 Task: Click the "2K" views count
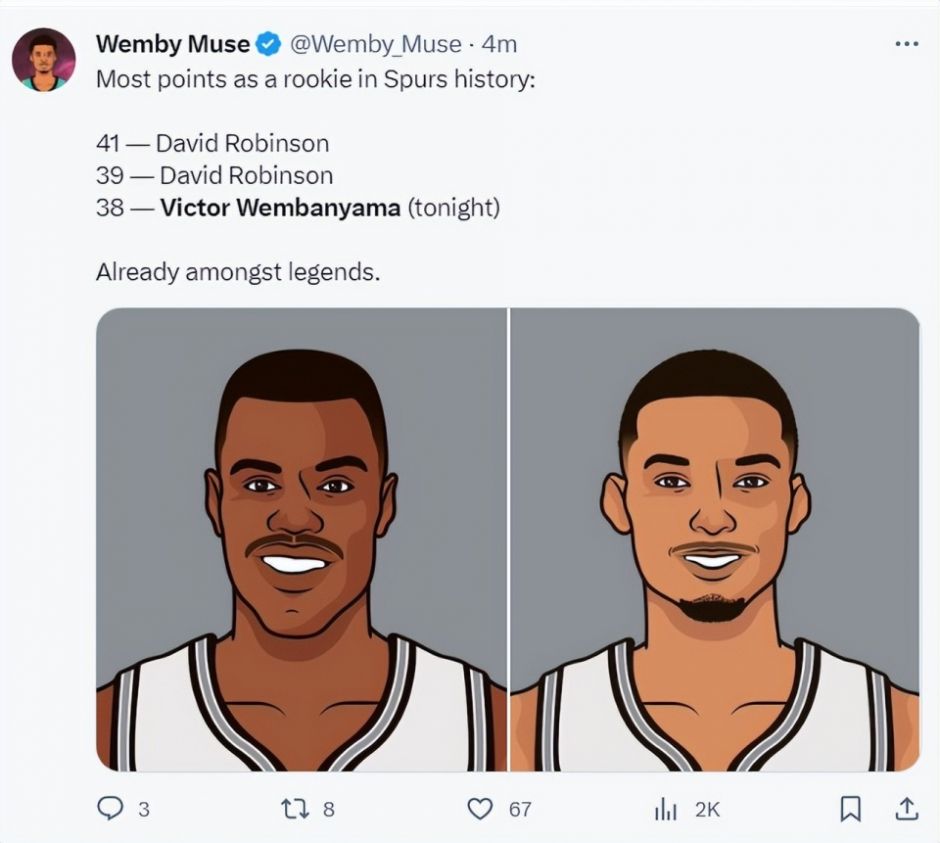pos(706,809)
